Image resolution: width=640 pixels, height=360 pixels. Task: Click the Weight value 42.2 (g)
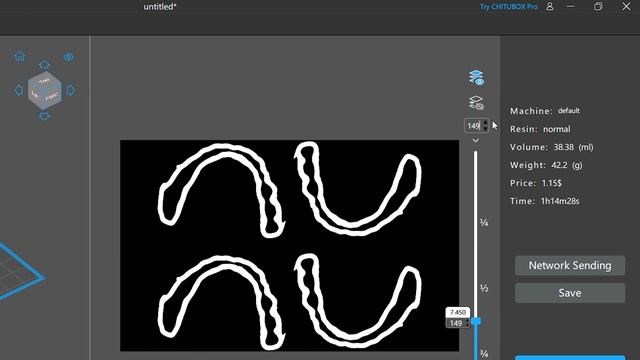(567, 165)
